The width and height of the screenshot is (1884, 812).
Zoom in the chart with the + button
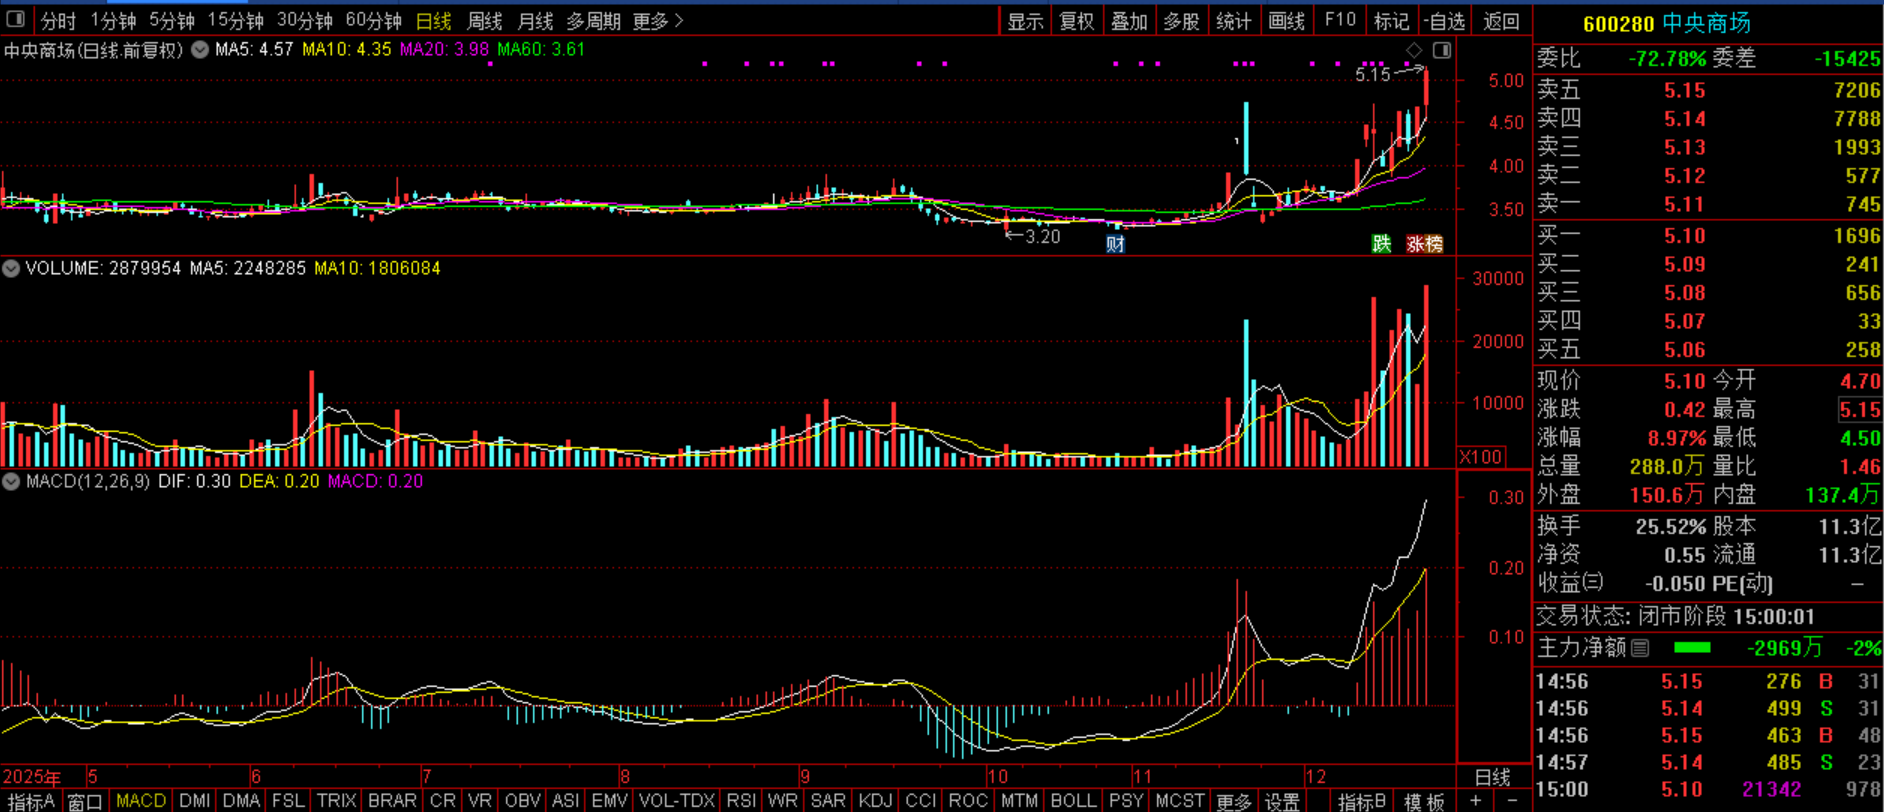1476,801
